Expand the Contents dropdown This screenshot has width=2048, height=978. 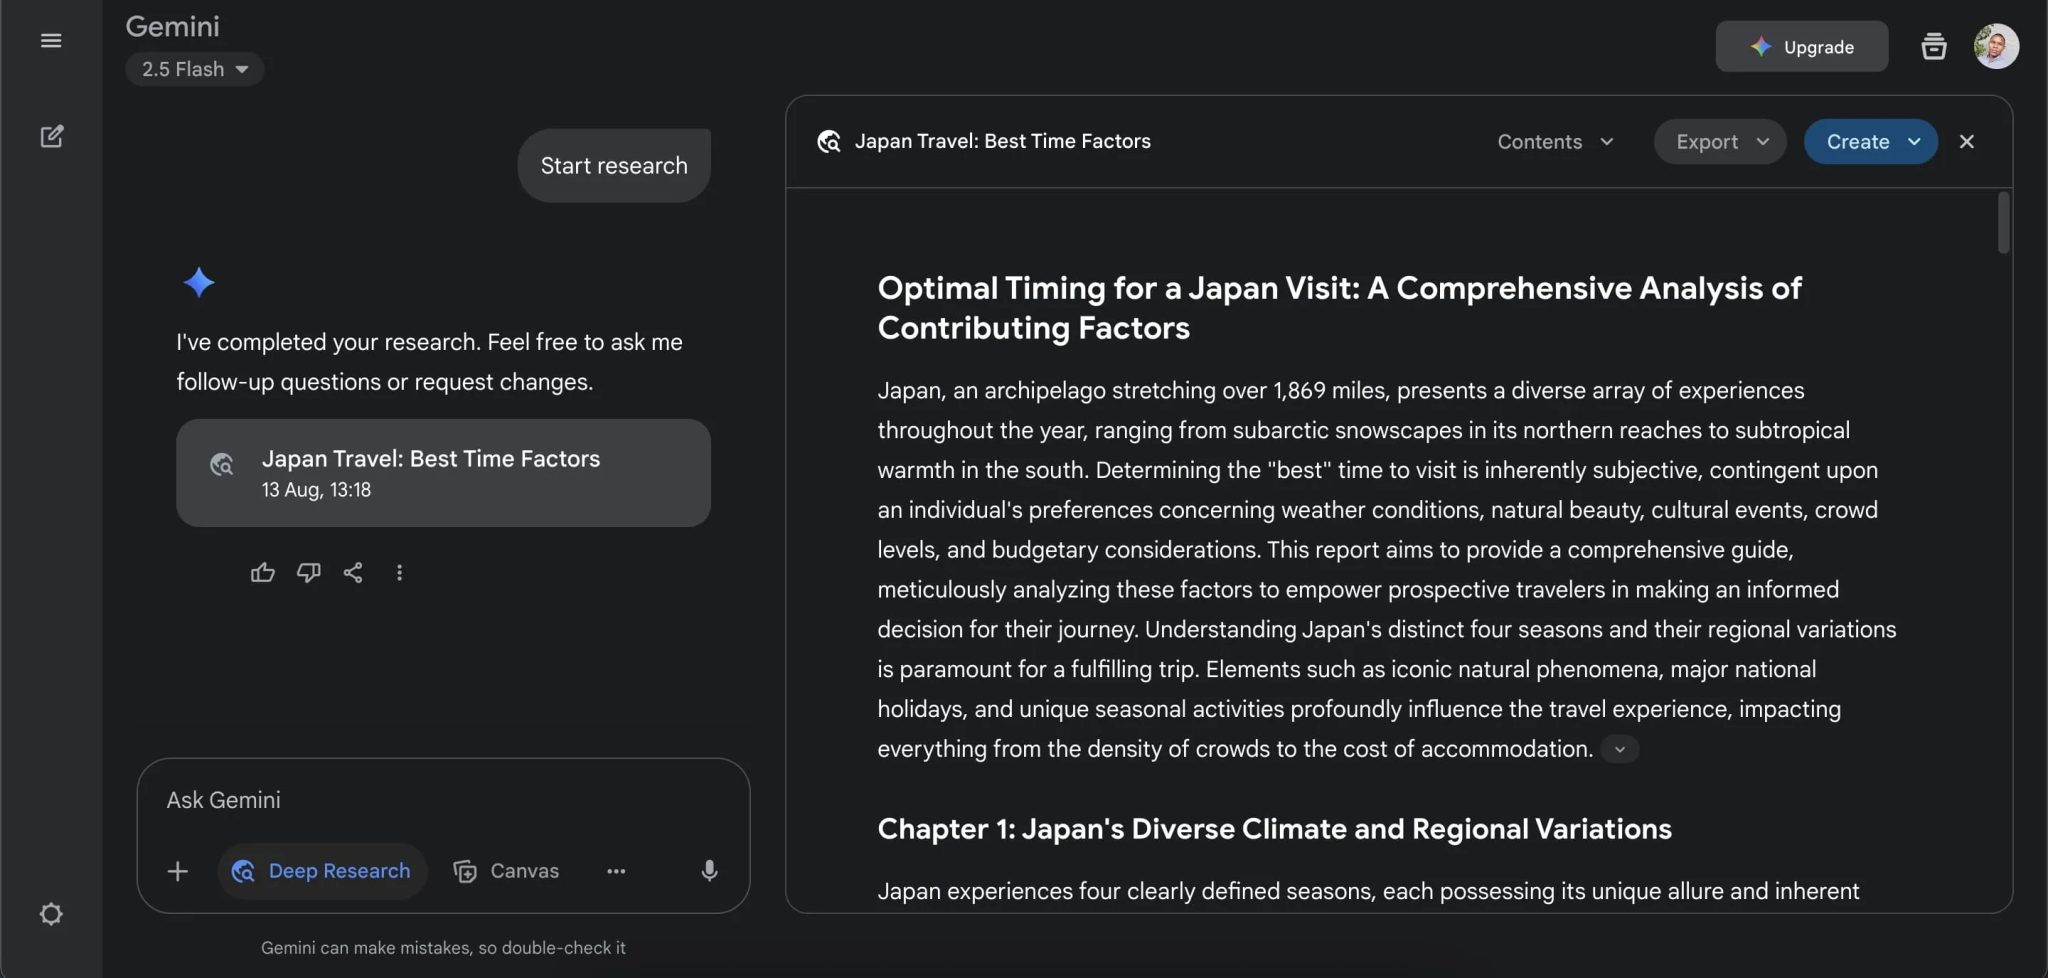tap(1555, 142)
